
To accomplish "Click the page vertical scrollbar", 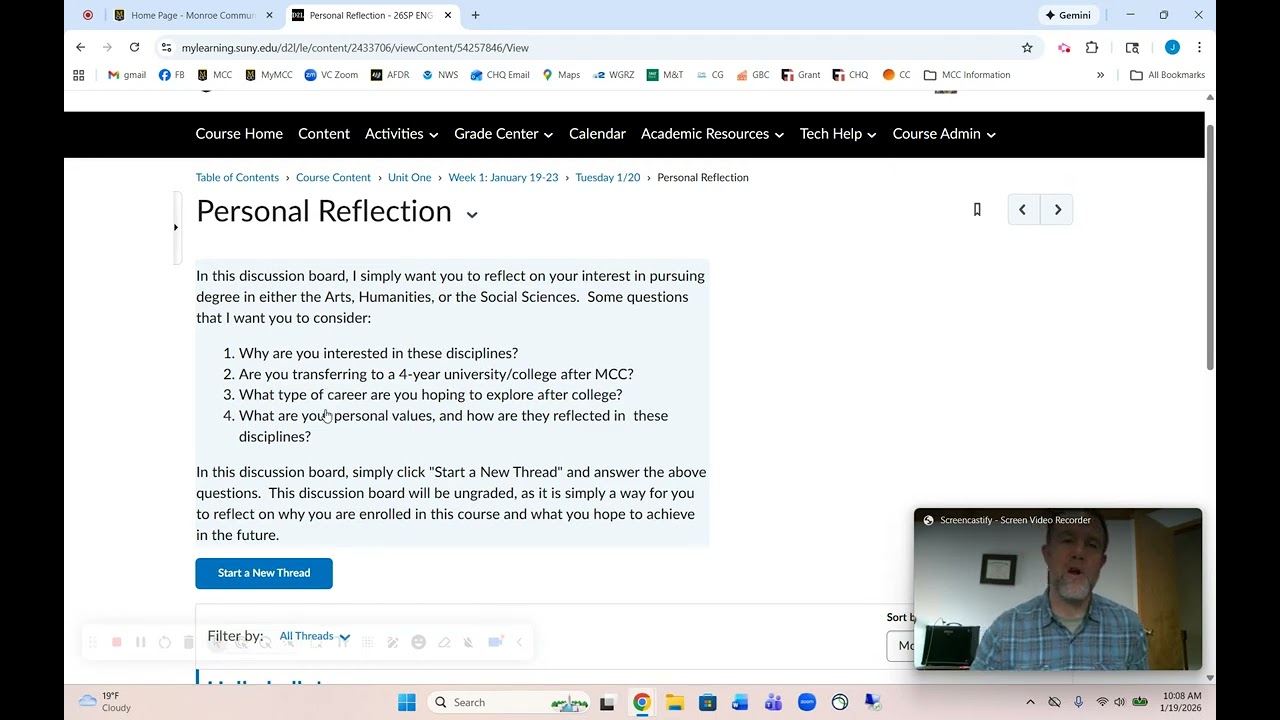I will coord(1210,247).
